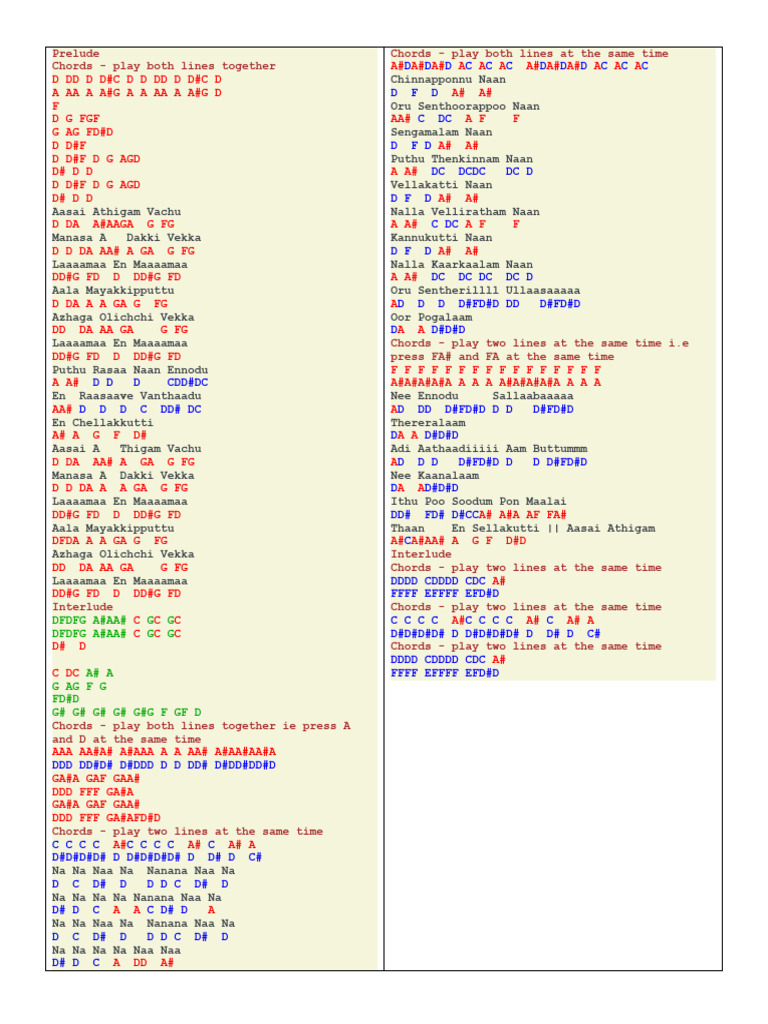Select chord line 'AAA AA#A# A#AAA A A AA# A#AA#AA#A'

164,752
